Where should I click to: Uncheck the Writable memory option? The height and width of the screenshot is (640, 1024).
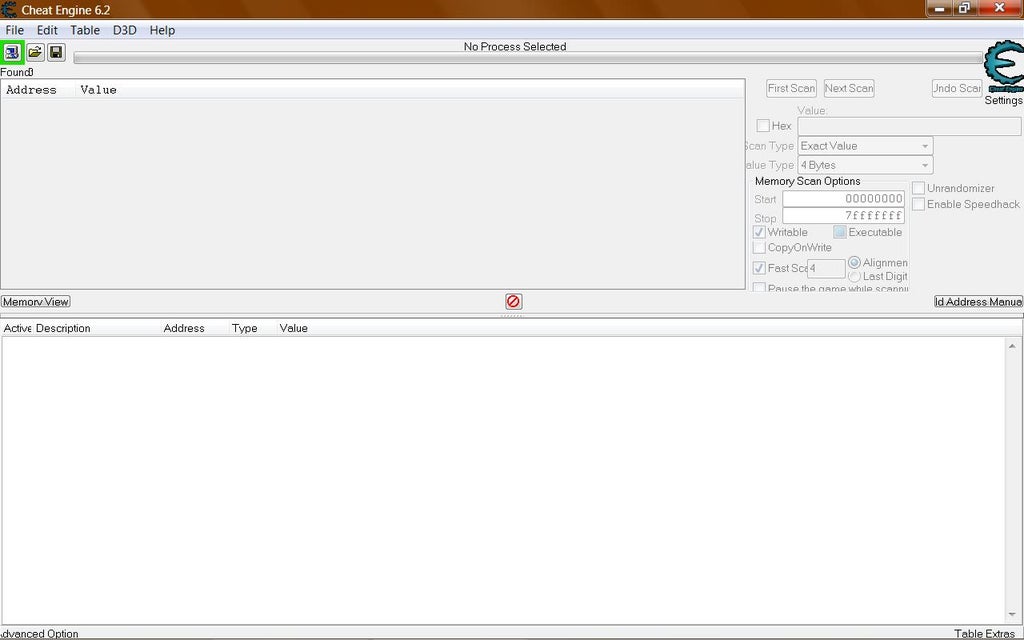coord(759,231)
